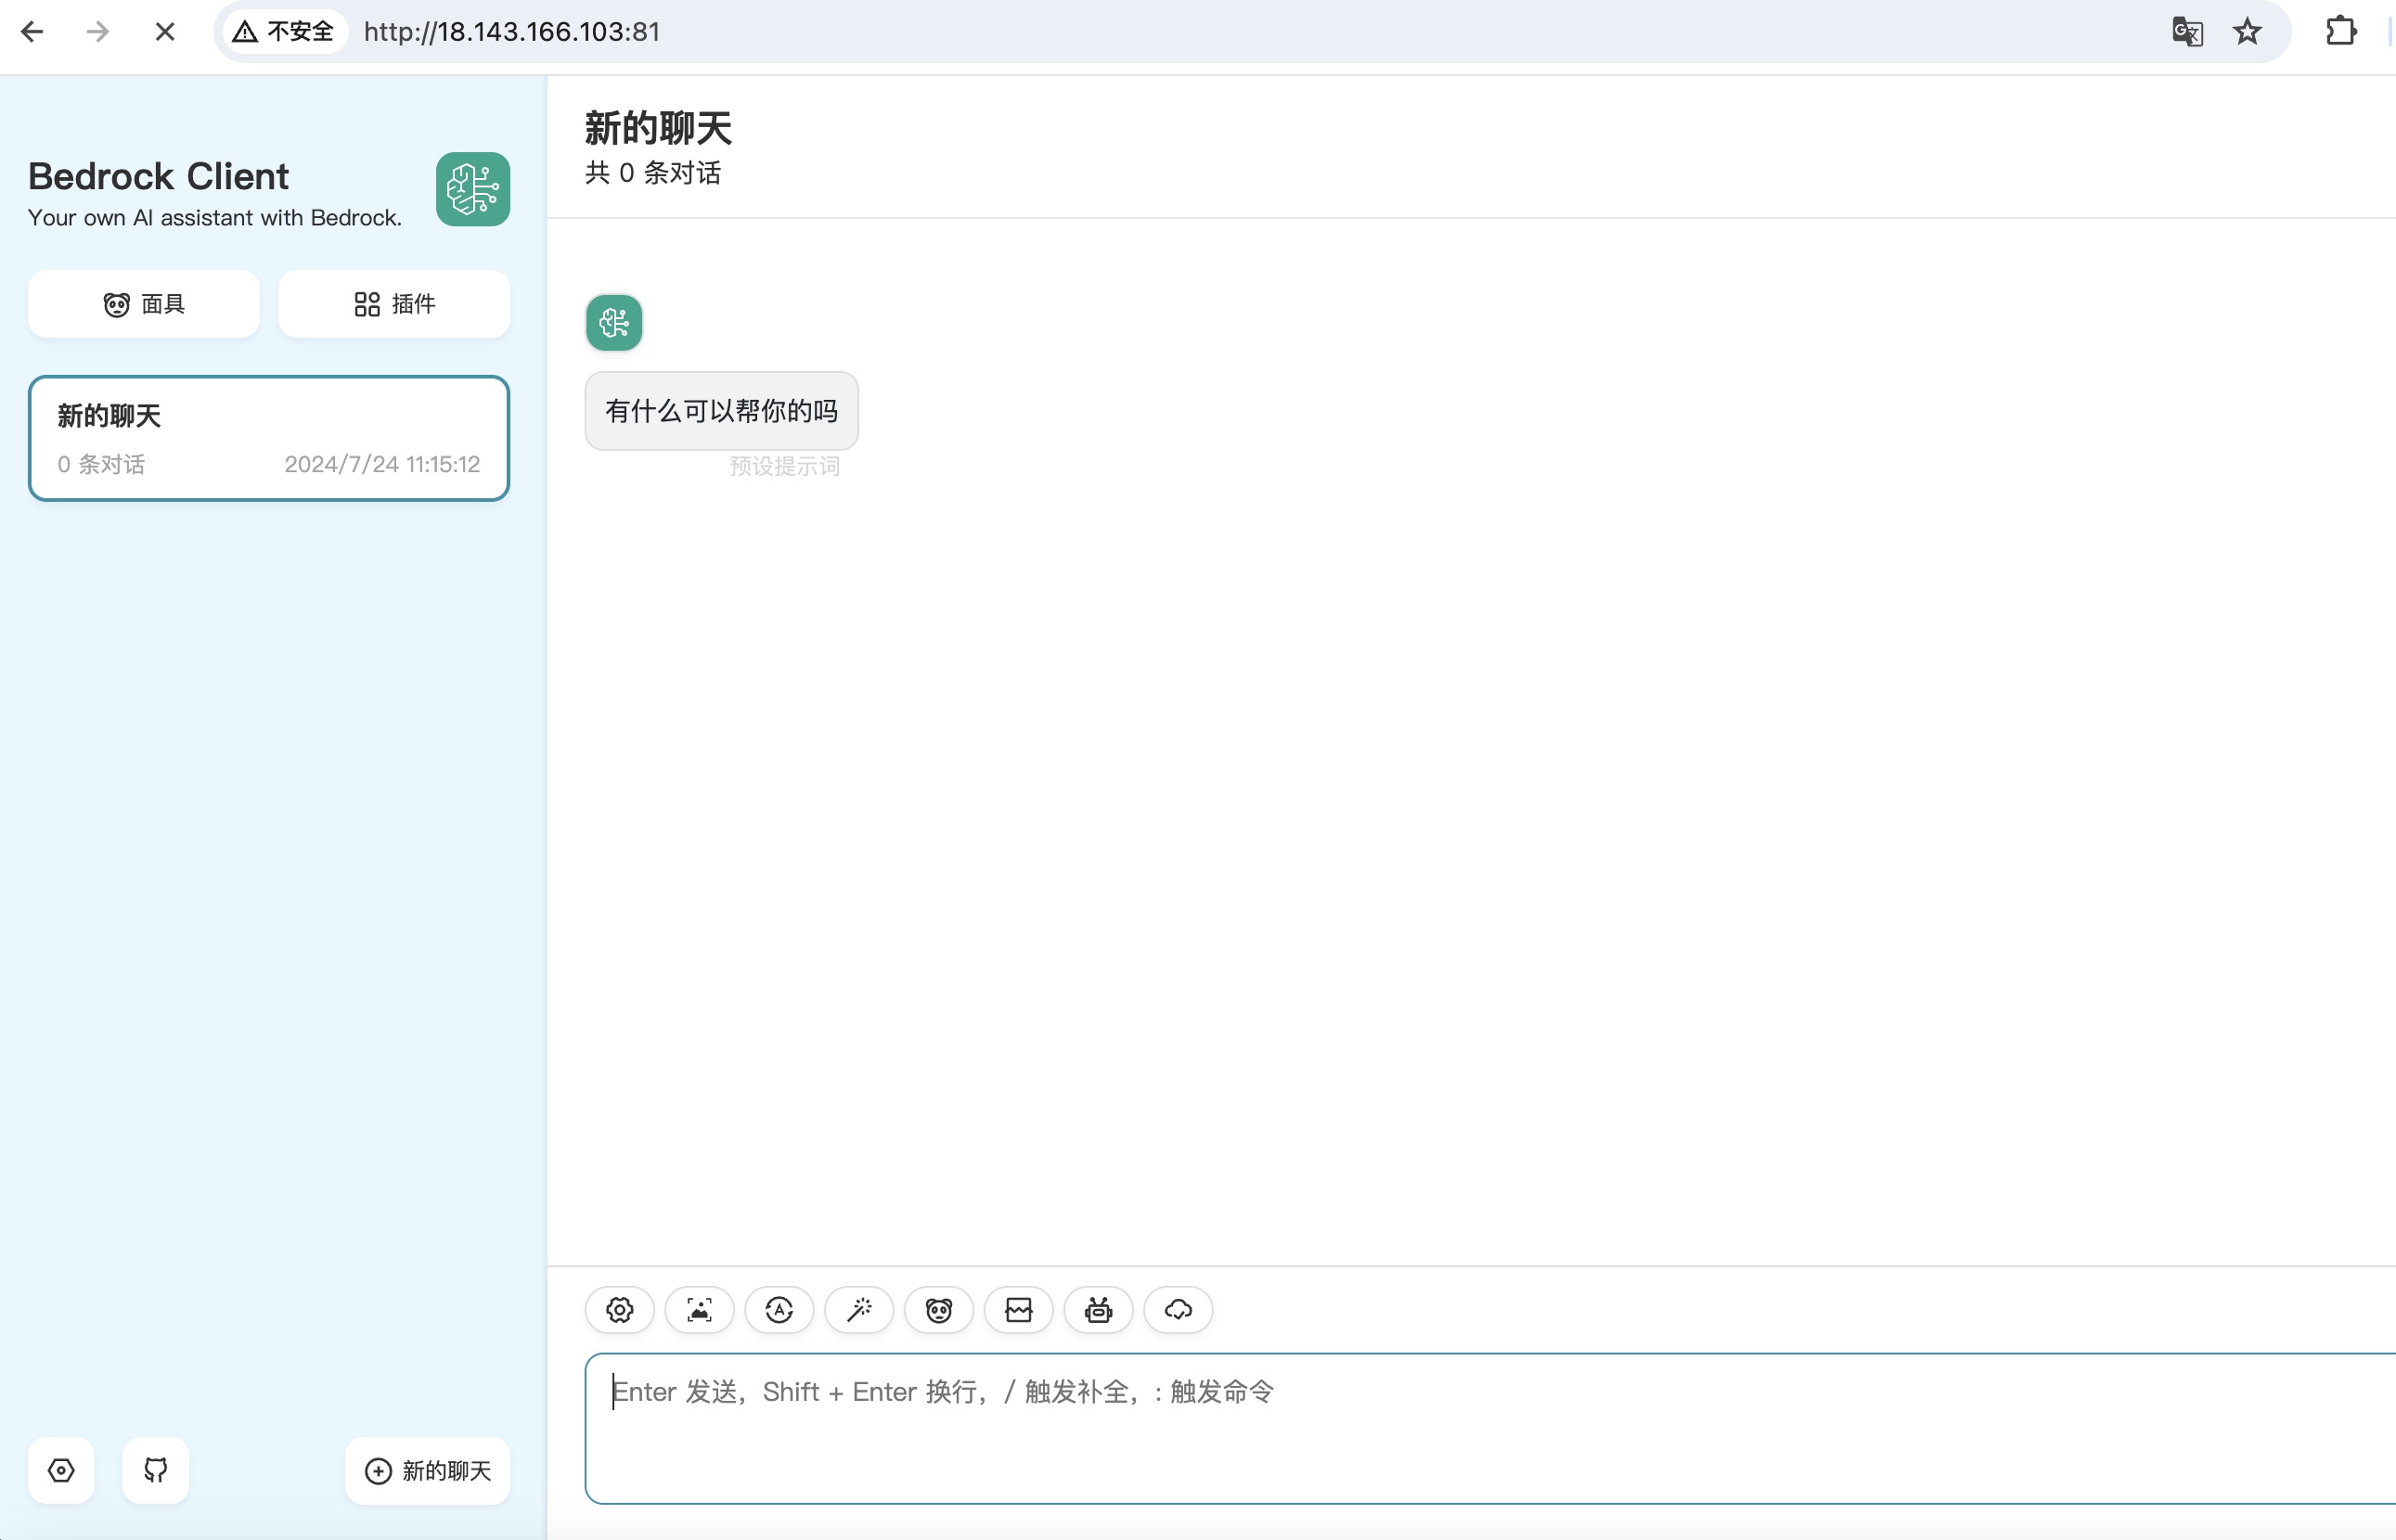
Task: Click the sparkle/enhance tool icon
Action: click(x=859, y=1310)
